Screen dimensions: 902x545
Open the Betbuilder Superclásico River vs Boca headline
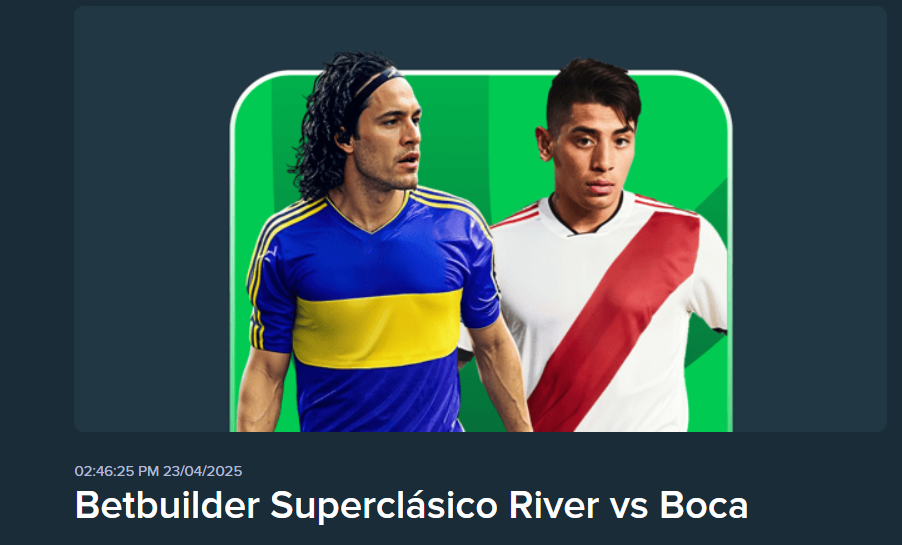tap(411, 505)
